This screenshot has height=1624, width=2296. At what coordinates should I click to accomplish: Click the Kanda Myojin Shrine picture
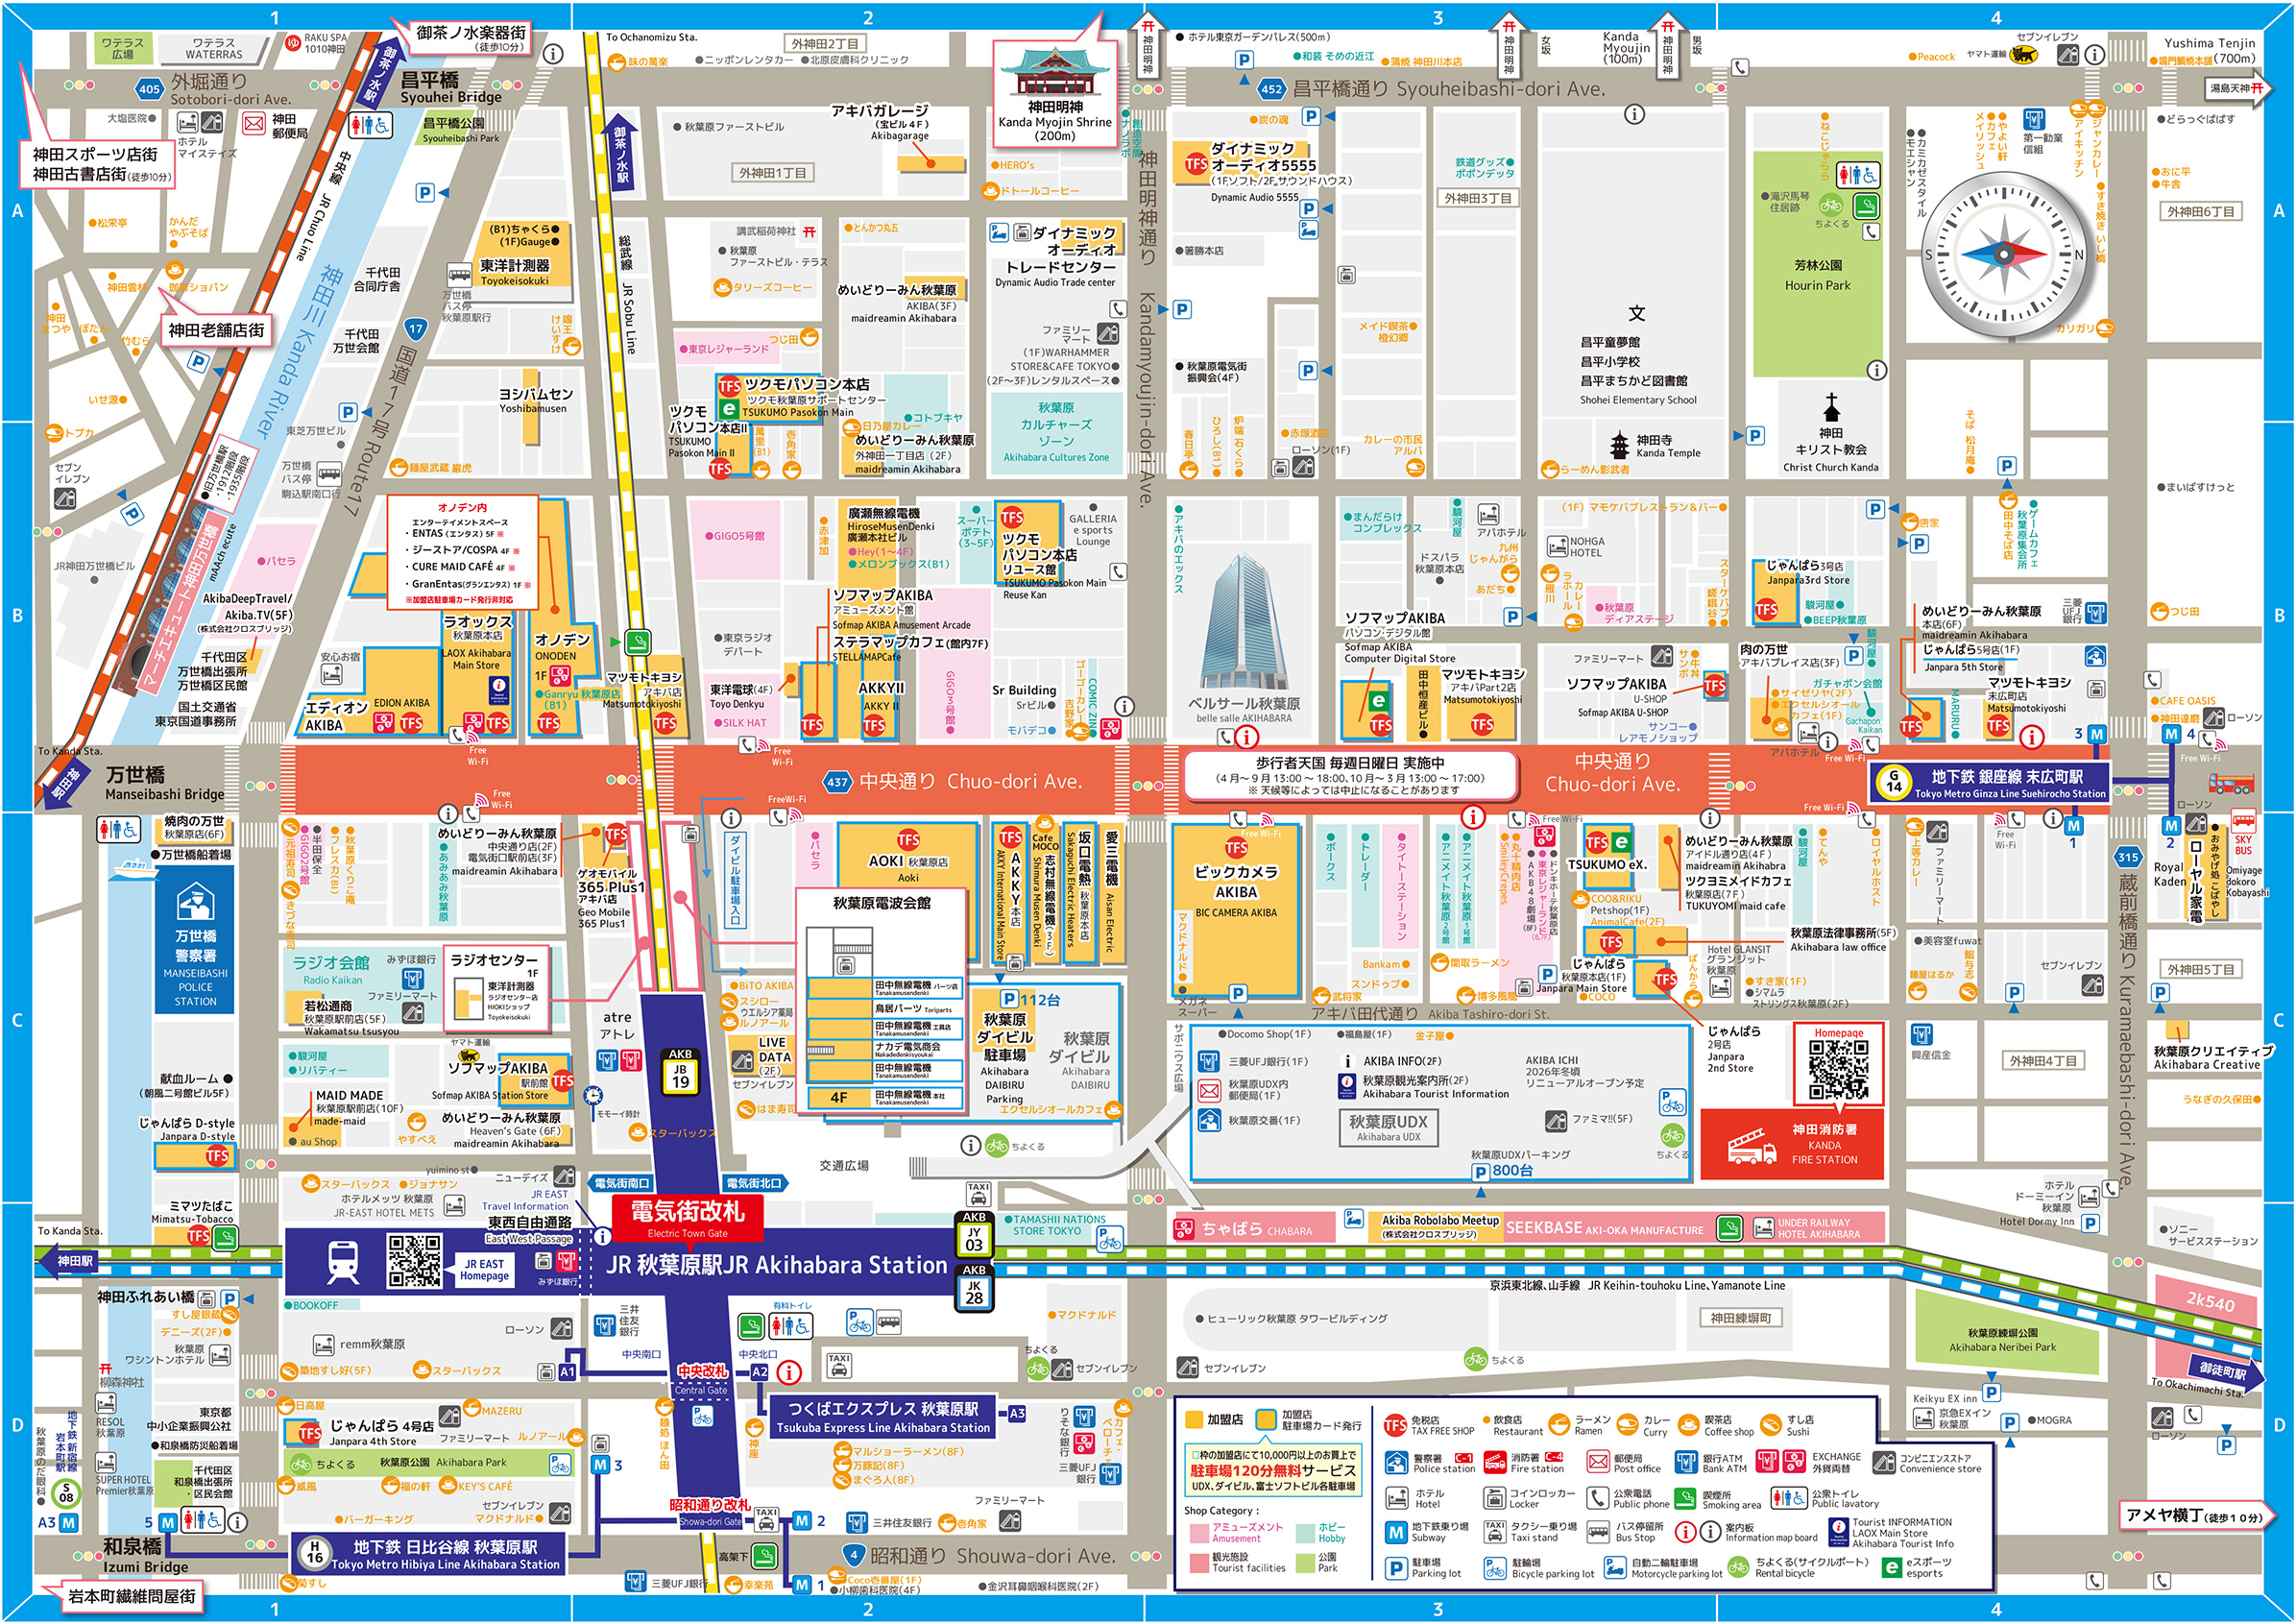[1054, 72]
